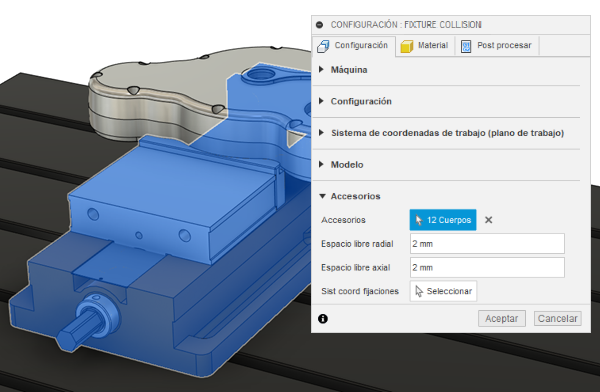Image resolution: width=600 pixels, height=392 pixels.
Task: Clear the Accesorios selection with the X
Action: tap(488, 220)
